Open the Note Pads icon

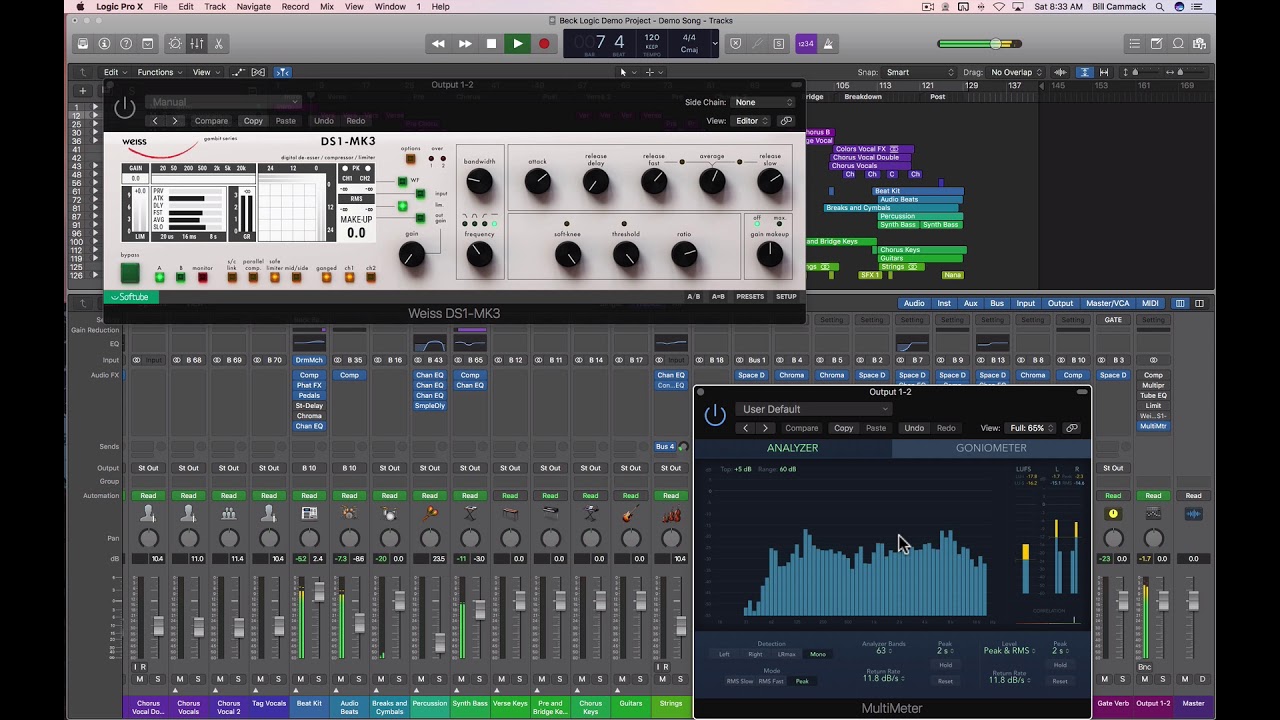[1156, 44]
